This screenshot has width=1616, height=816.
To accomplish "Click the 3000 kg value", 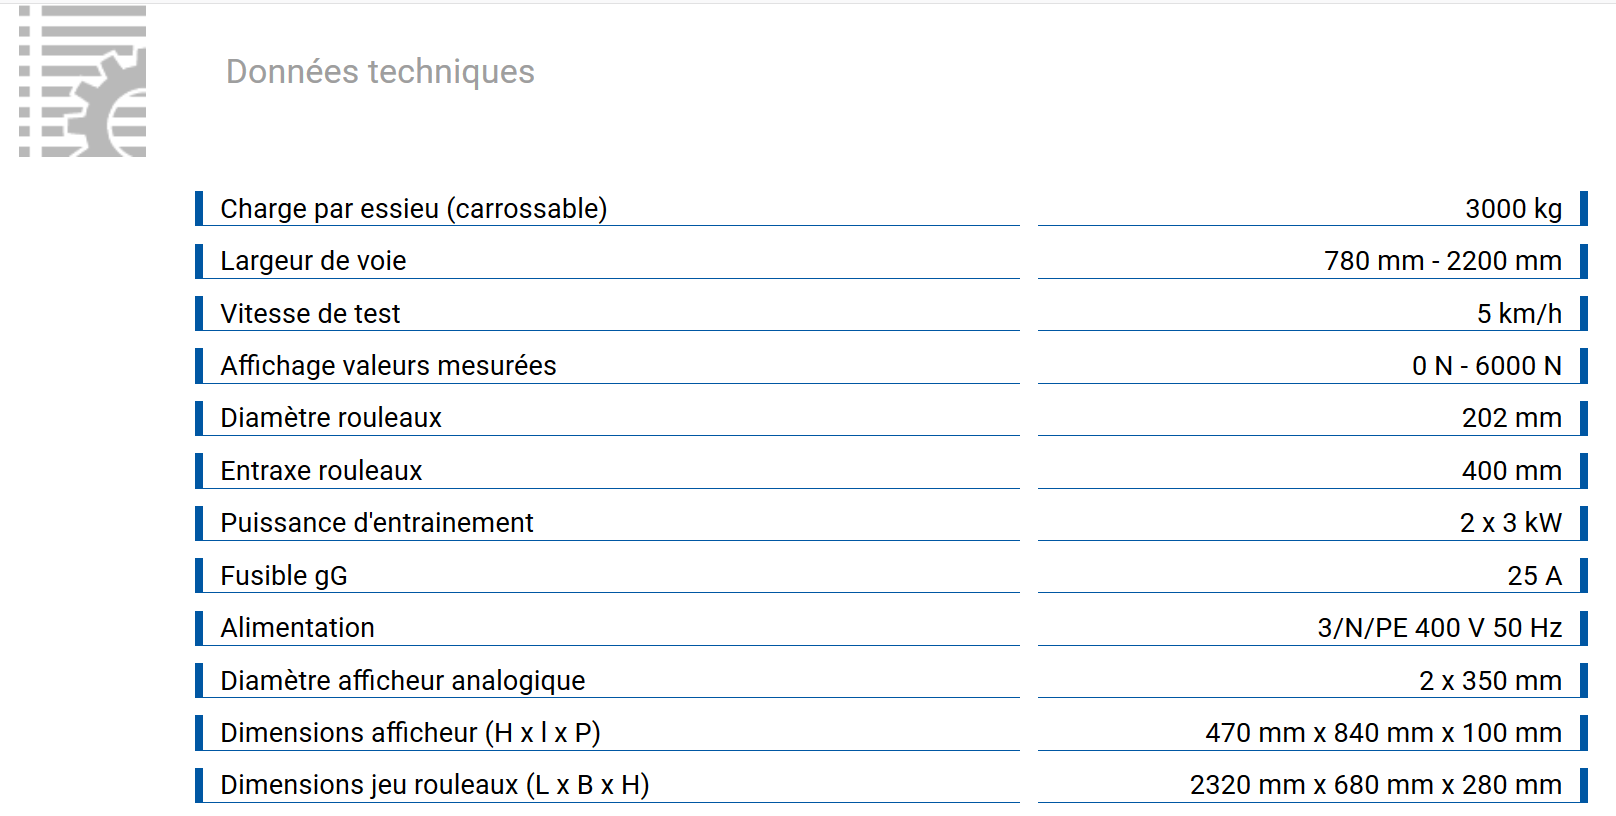I will [1513, 209].
